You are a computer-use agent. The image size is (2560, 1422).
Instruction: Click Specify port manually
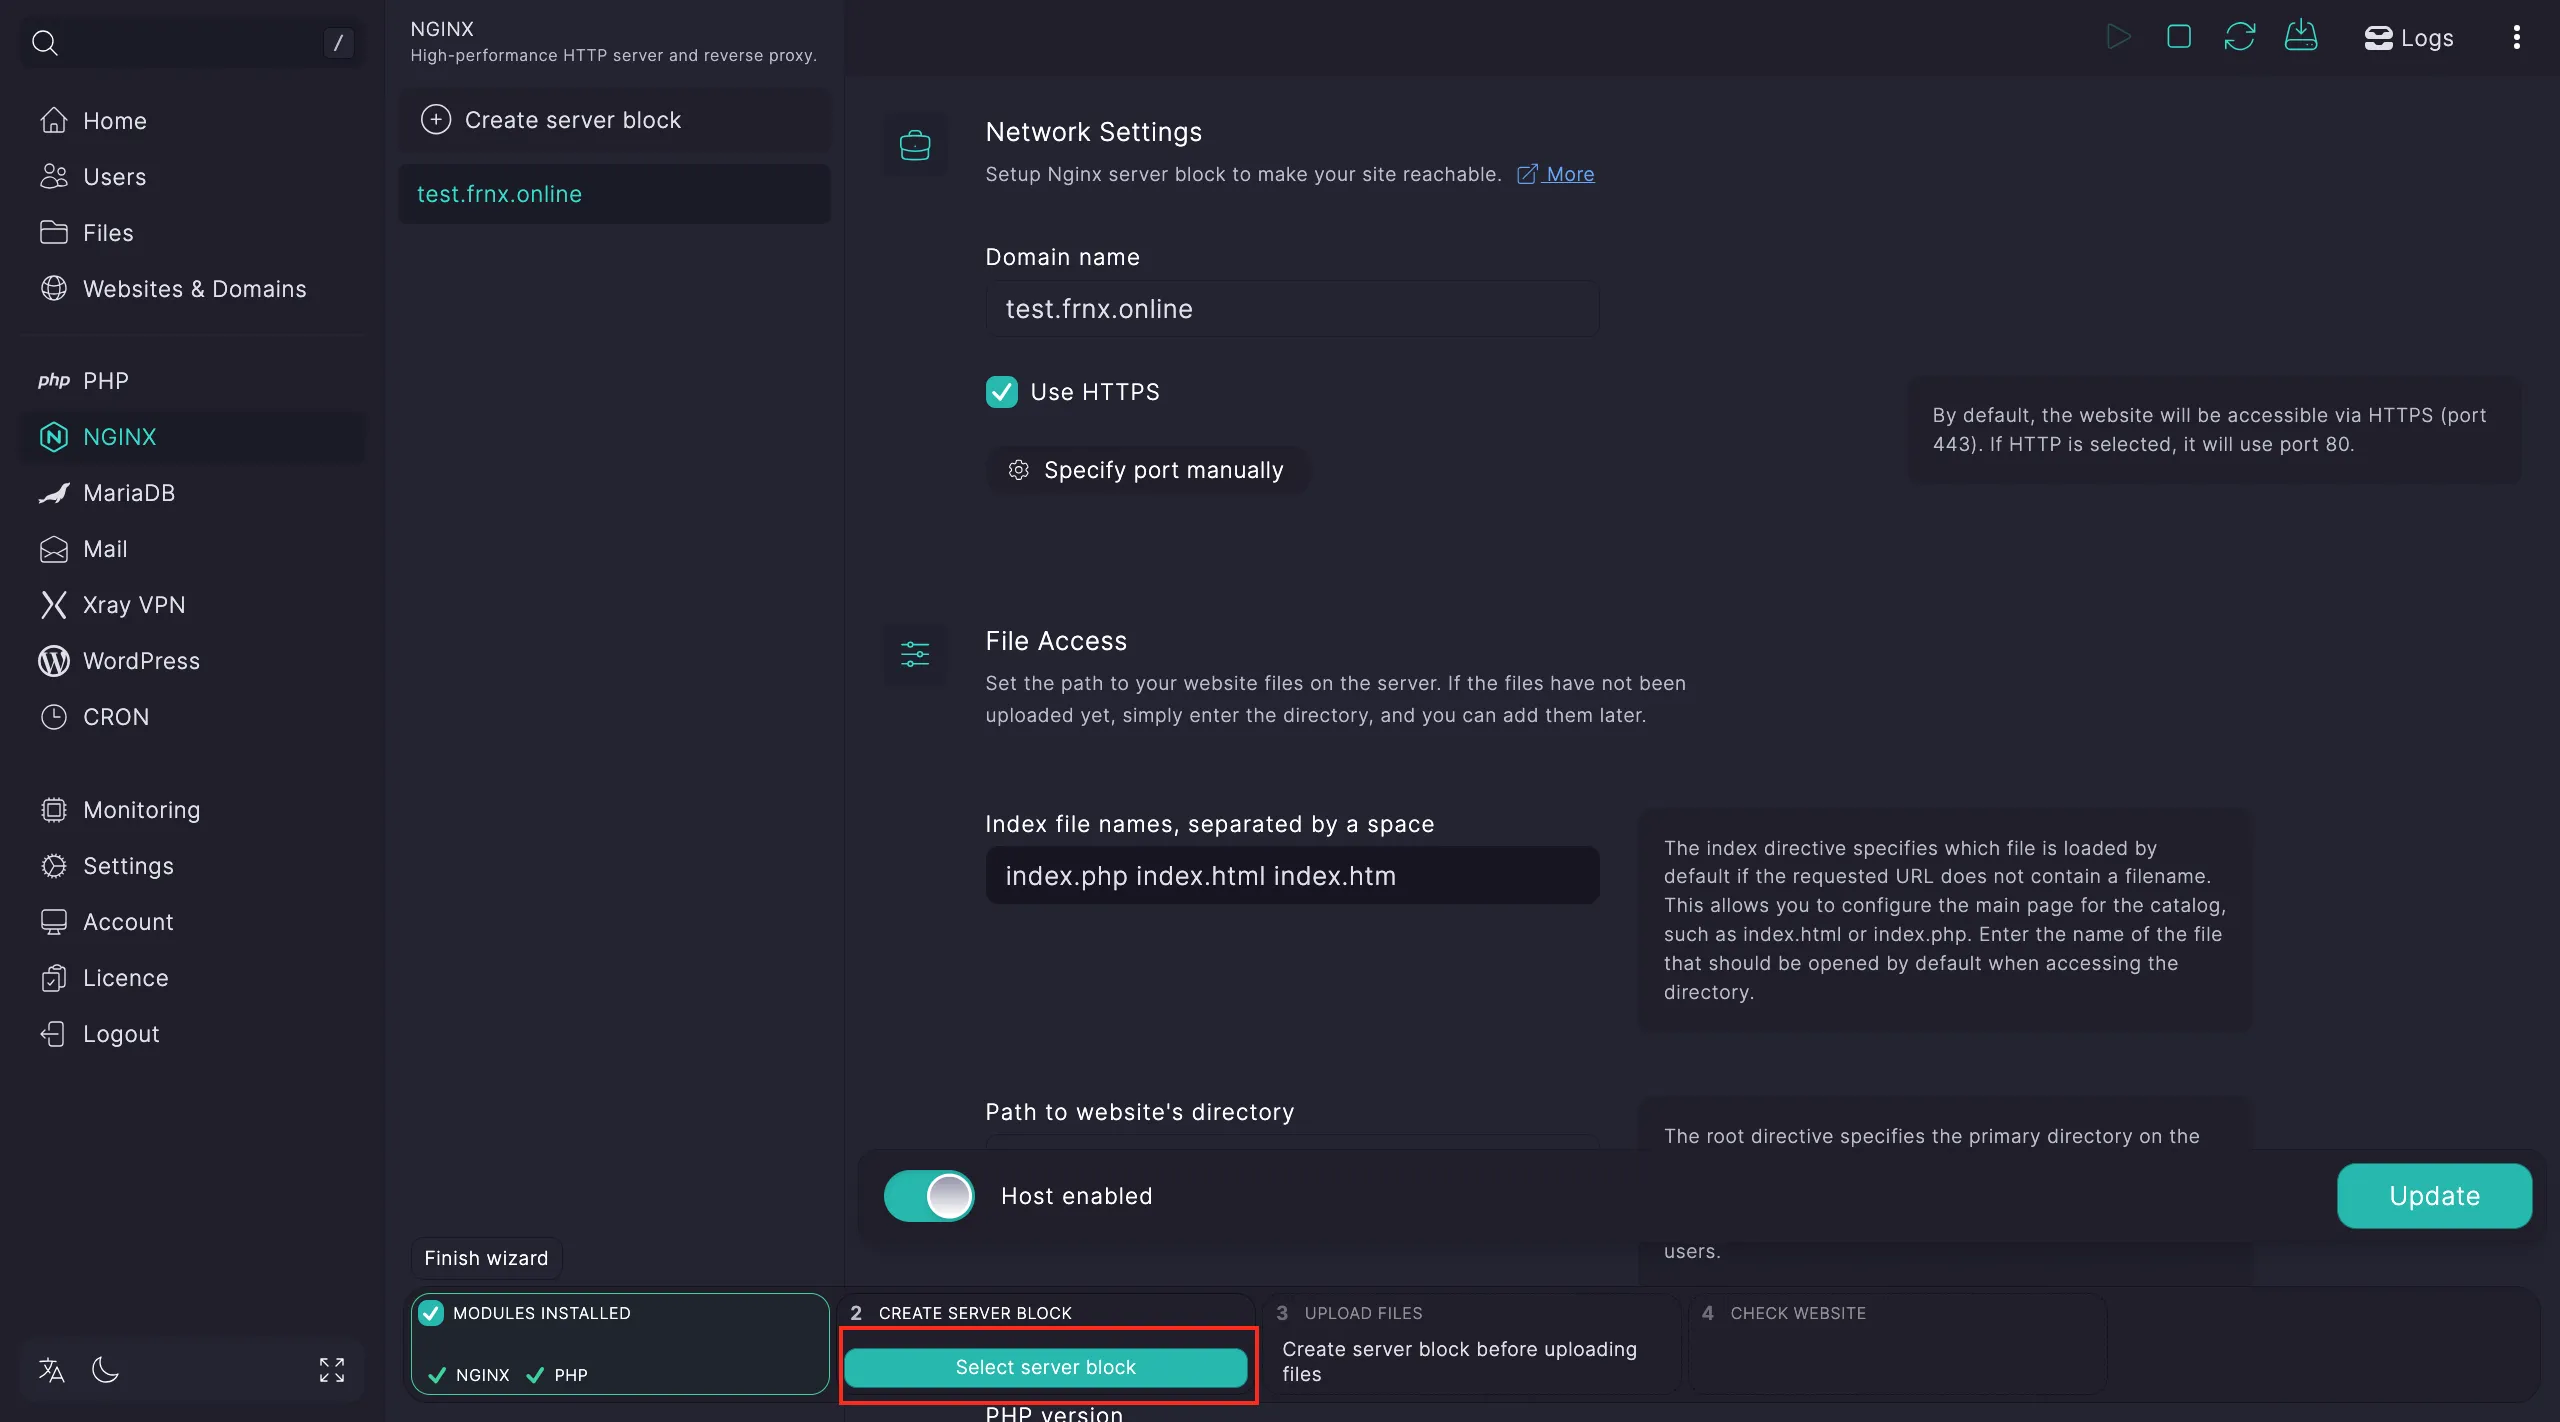click(x=1146, y=470)
